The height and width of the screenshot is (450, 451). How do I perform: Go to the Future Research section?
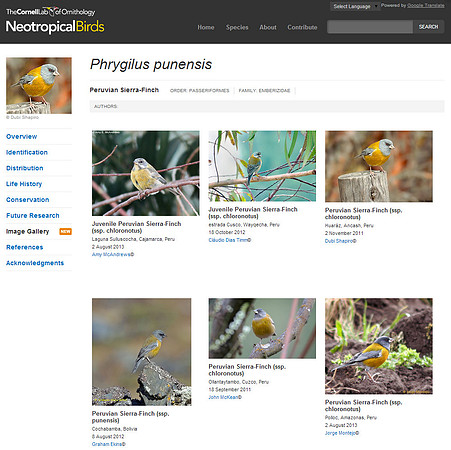click(x=33, y=216)
